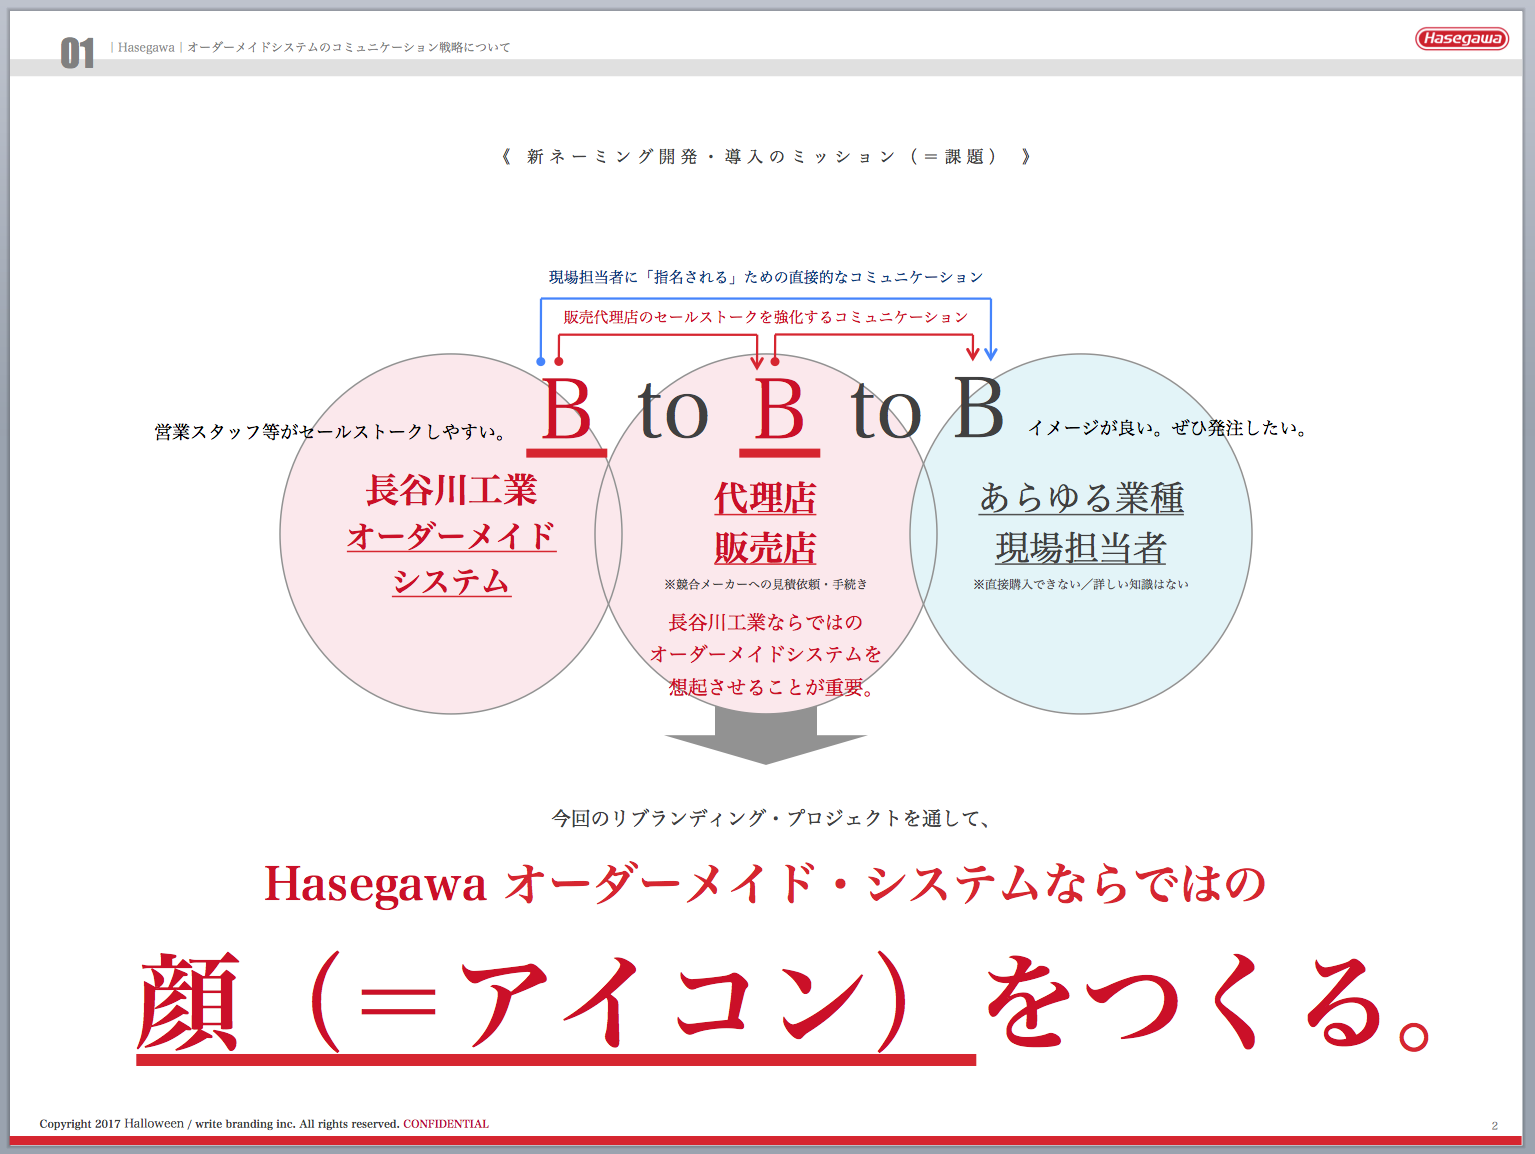Image resolution: width=1535 pixels, height=1154 pixels.
Task: Click 'システム' in left circle
Action: (451, 581)
